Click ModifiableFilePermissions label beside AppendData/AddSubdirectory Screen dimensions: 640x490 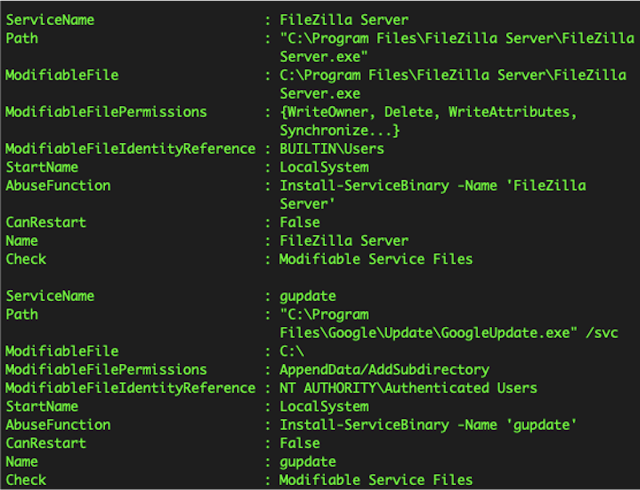[106, 370]
